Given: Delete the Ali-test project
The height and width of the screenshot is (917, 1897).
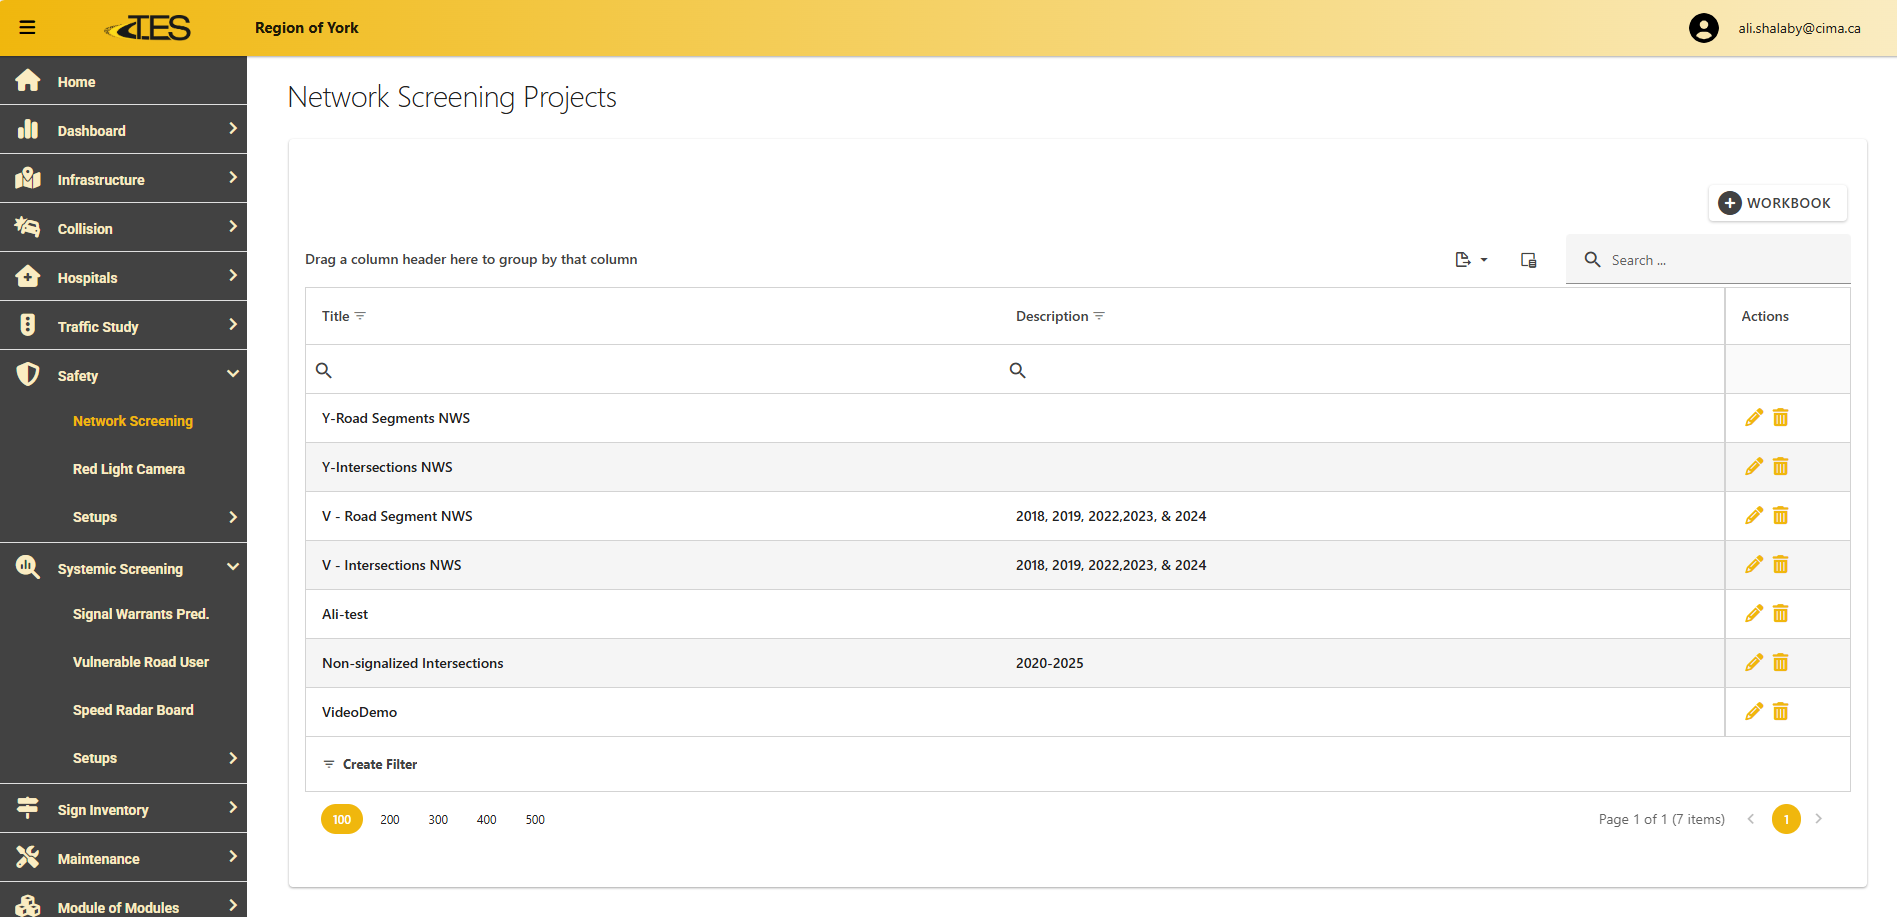Looking at the screenshot, I should click(1780, 614).
